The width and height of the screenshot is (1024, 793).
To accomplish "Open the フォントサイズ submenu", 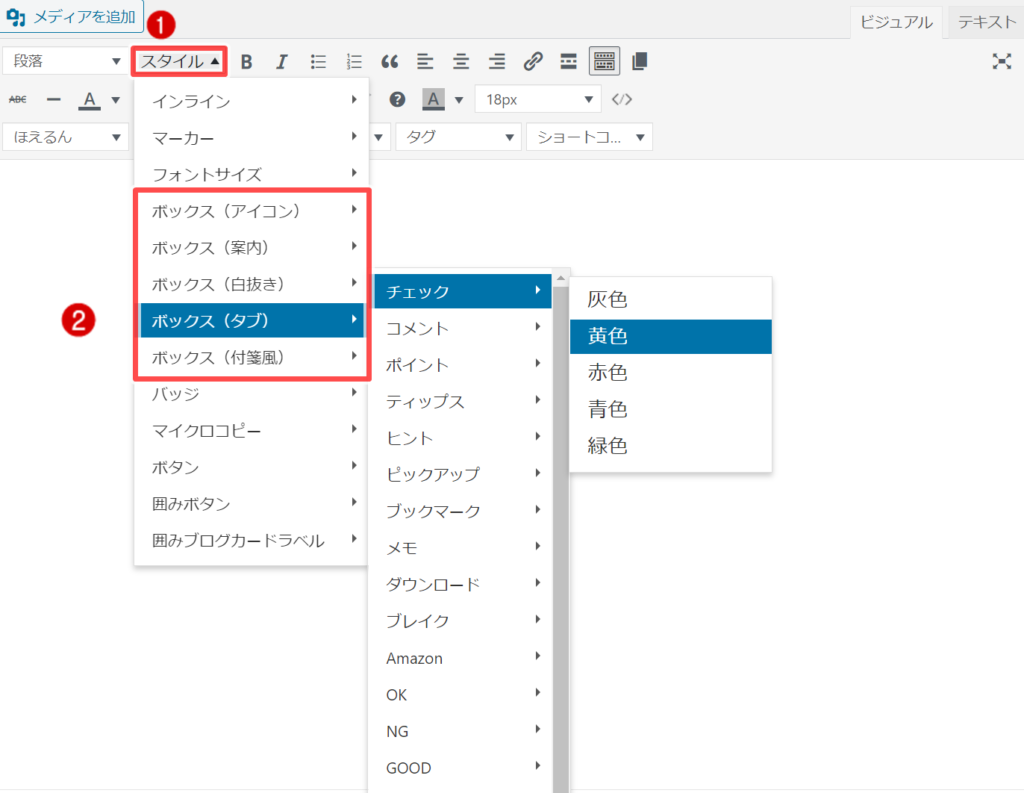I will 251,174.
